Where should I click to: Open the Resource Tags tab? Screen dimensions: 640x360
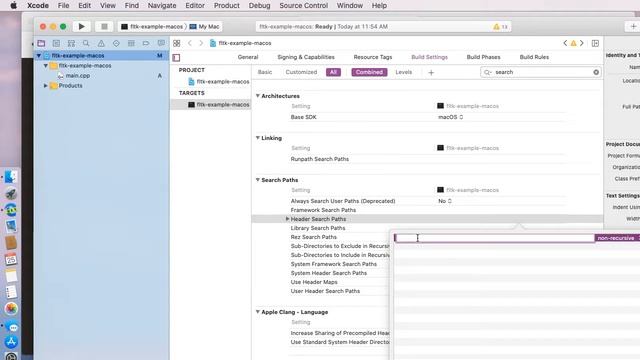tap(373, 57)
